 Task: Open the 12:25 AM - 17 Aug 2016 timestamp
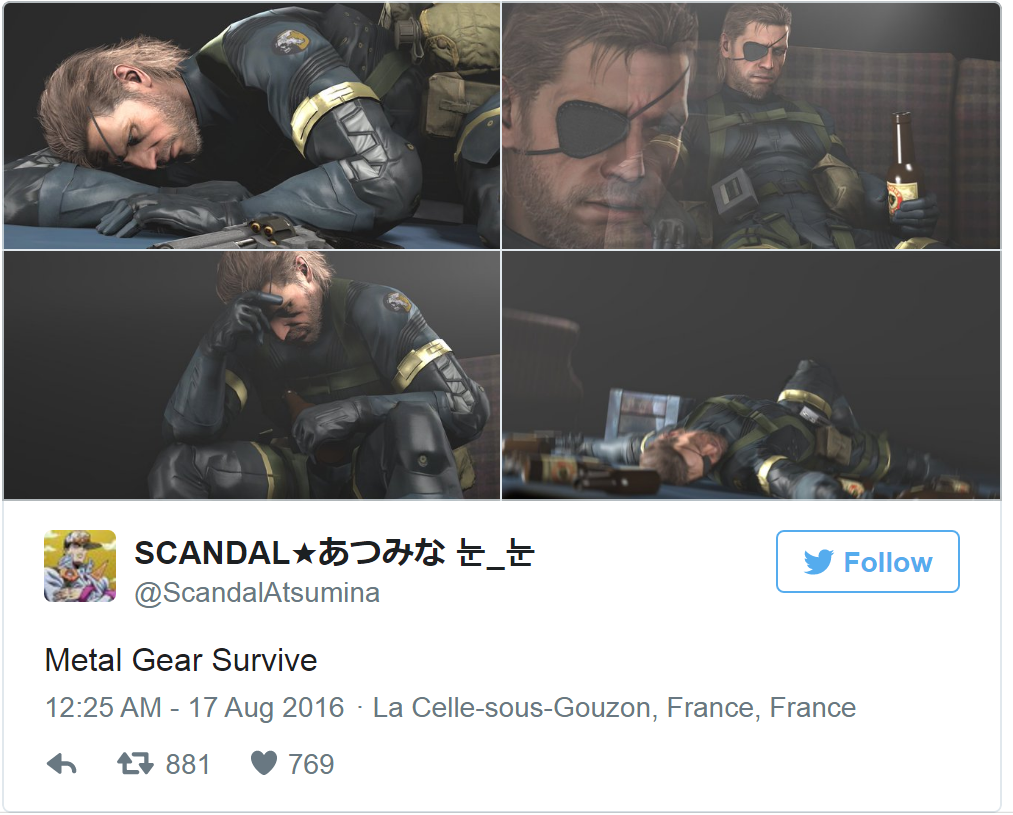194,708
